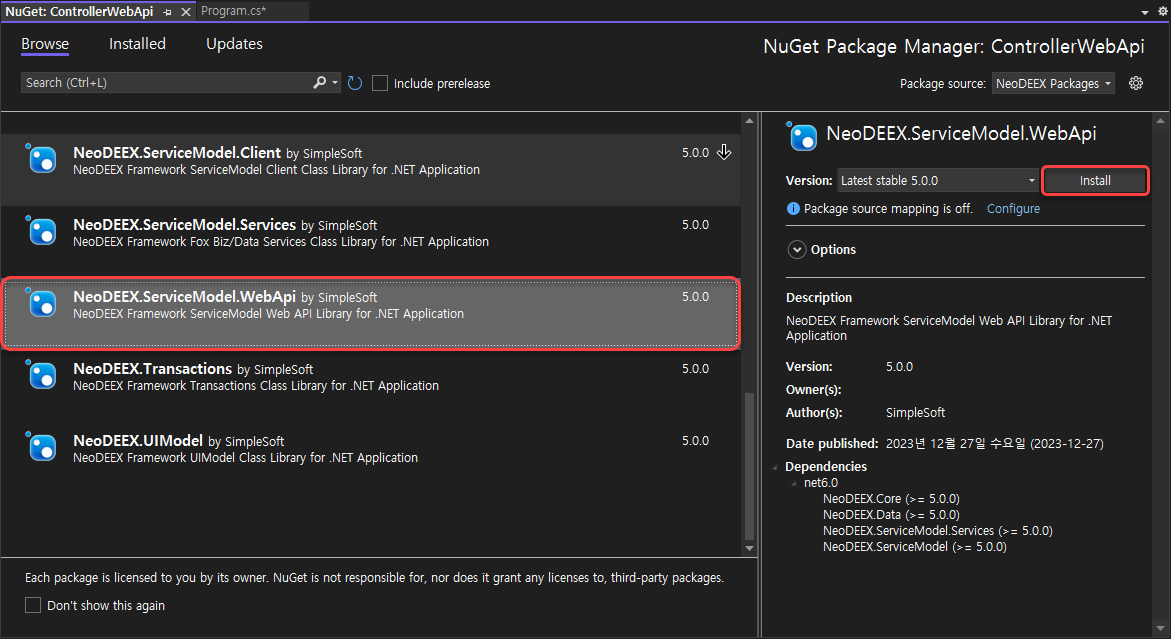
Task: Pin the NuGet: ControllerWebApi tab
Action: point(167,12)
